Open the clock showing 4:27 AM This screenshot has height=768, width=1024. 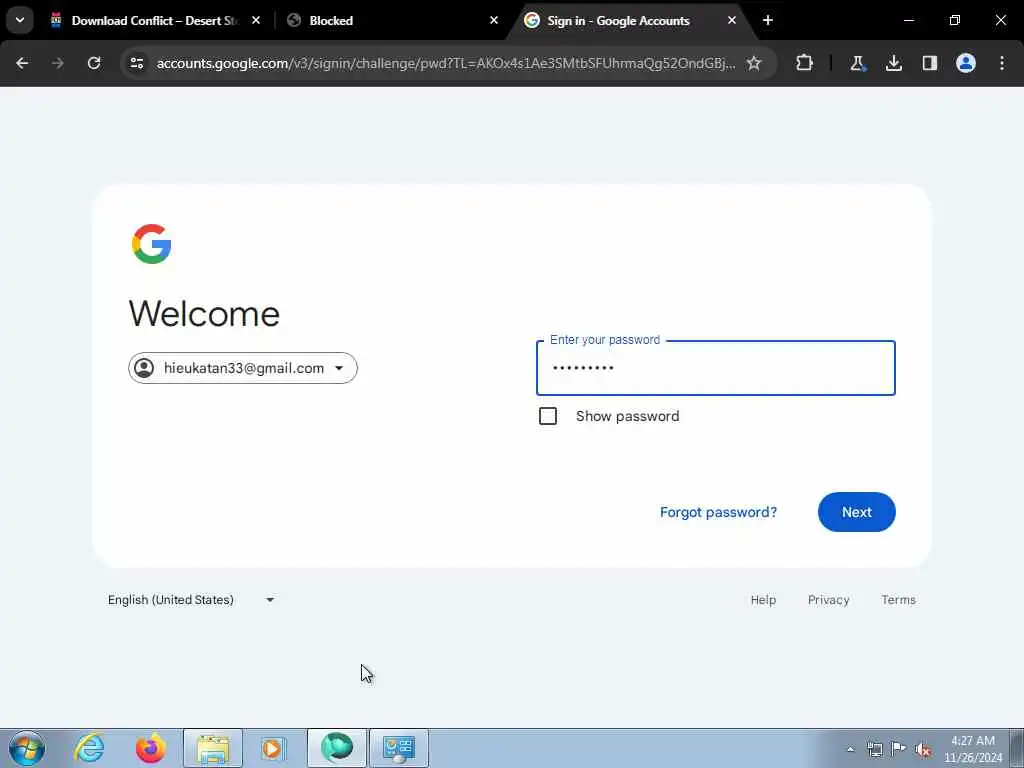pos(973,749)
